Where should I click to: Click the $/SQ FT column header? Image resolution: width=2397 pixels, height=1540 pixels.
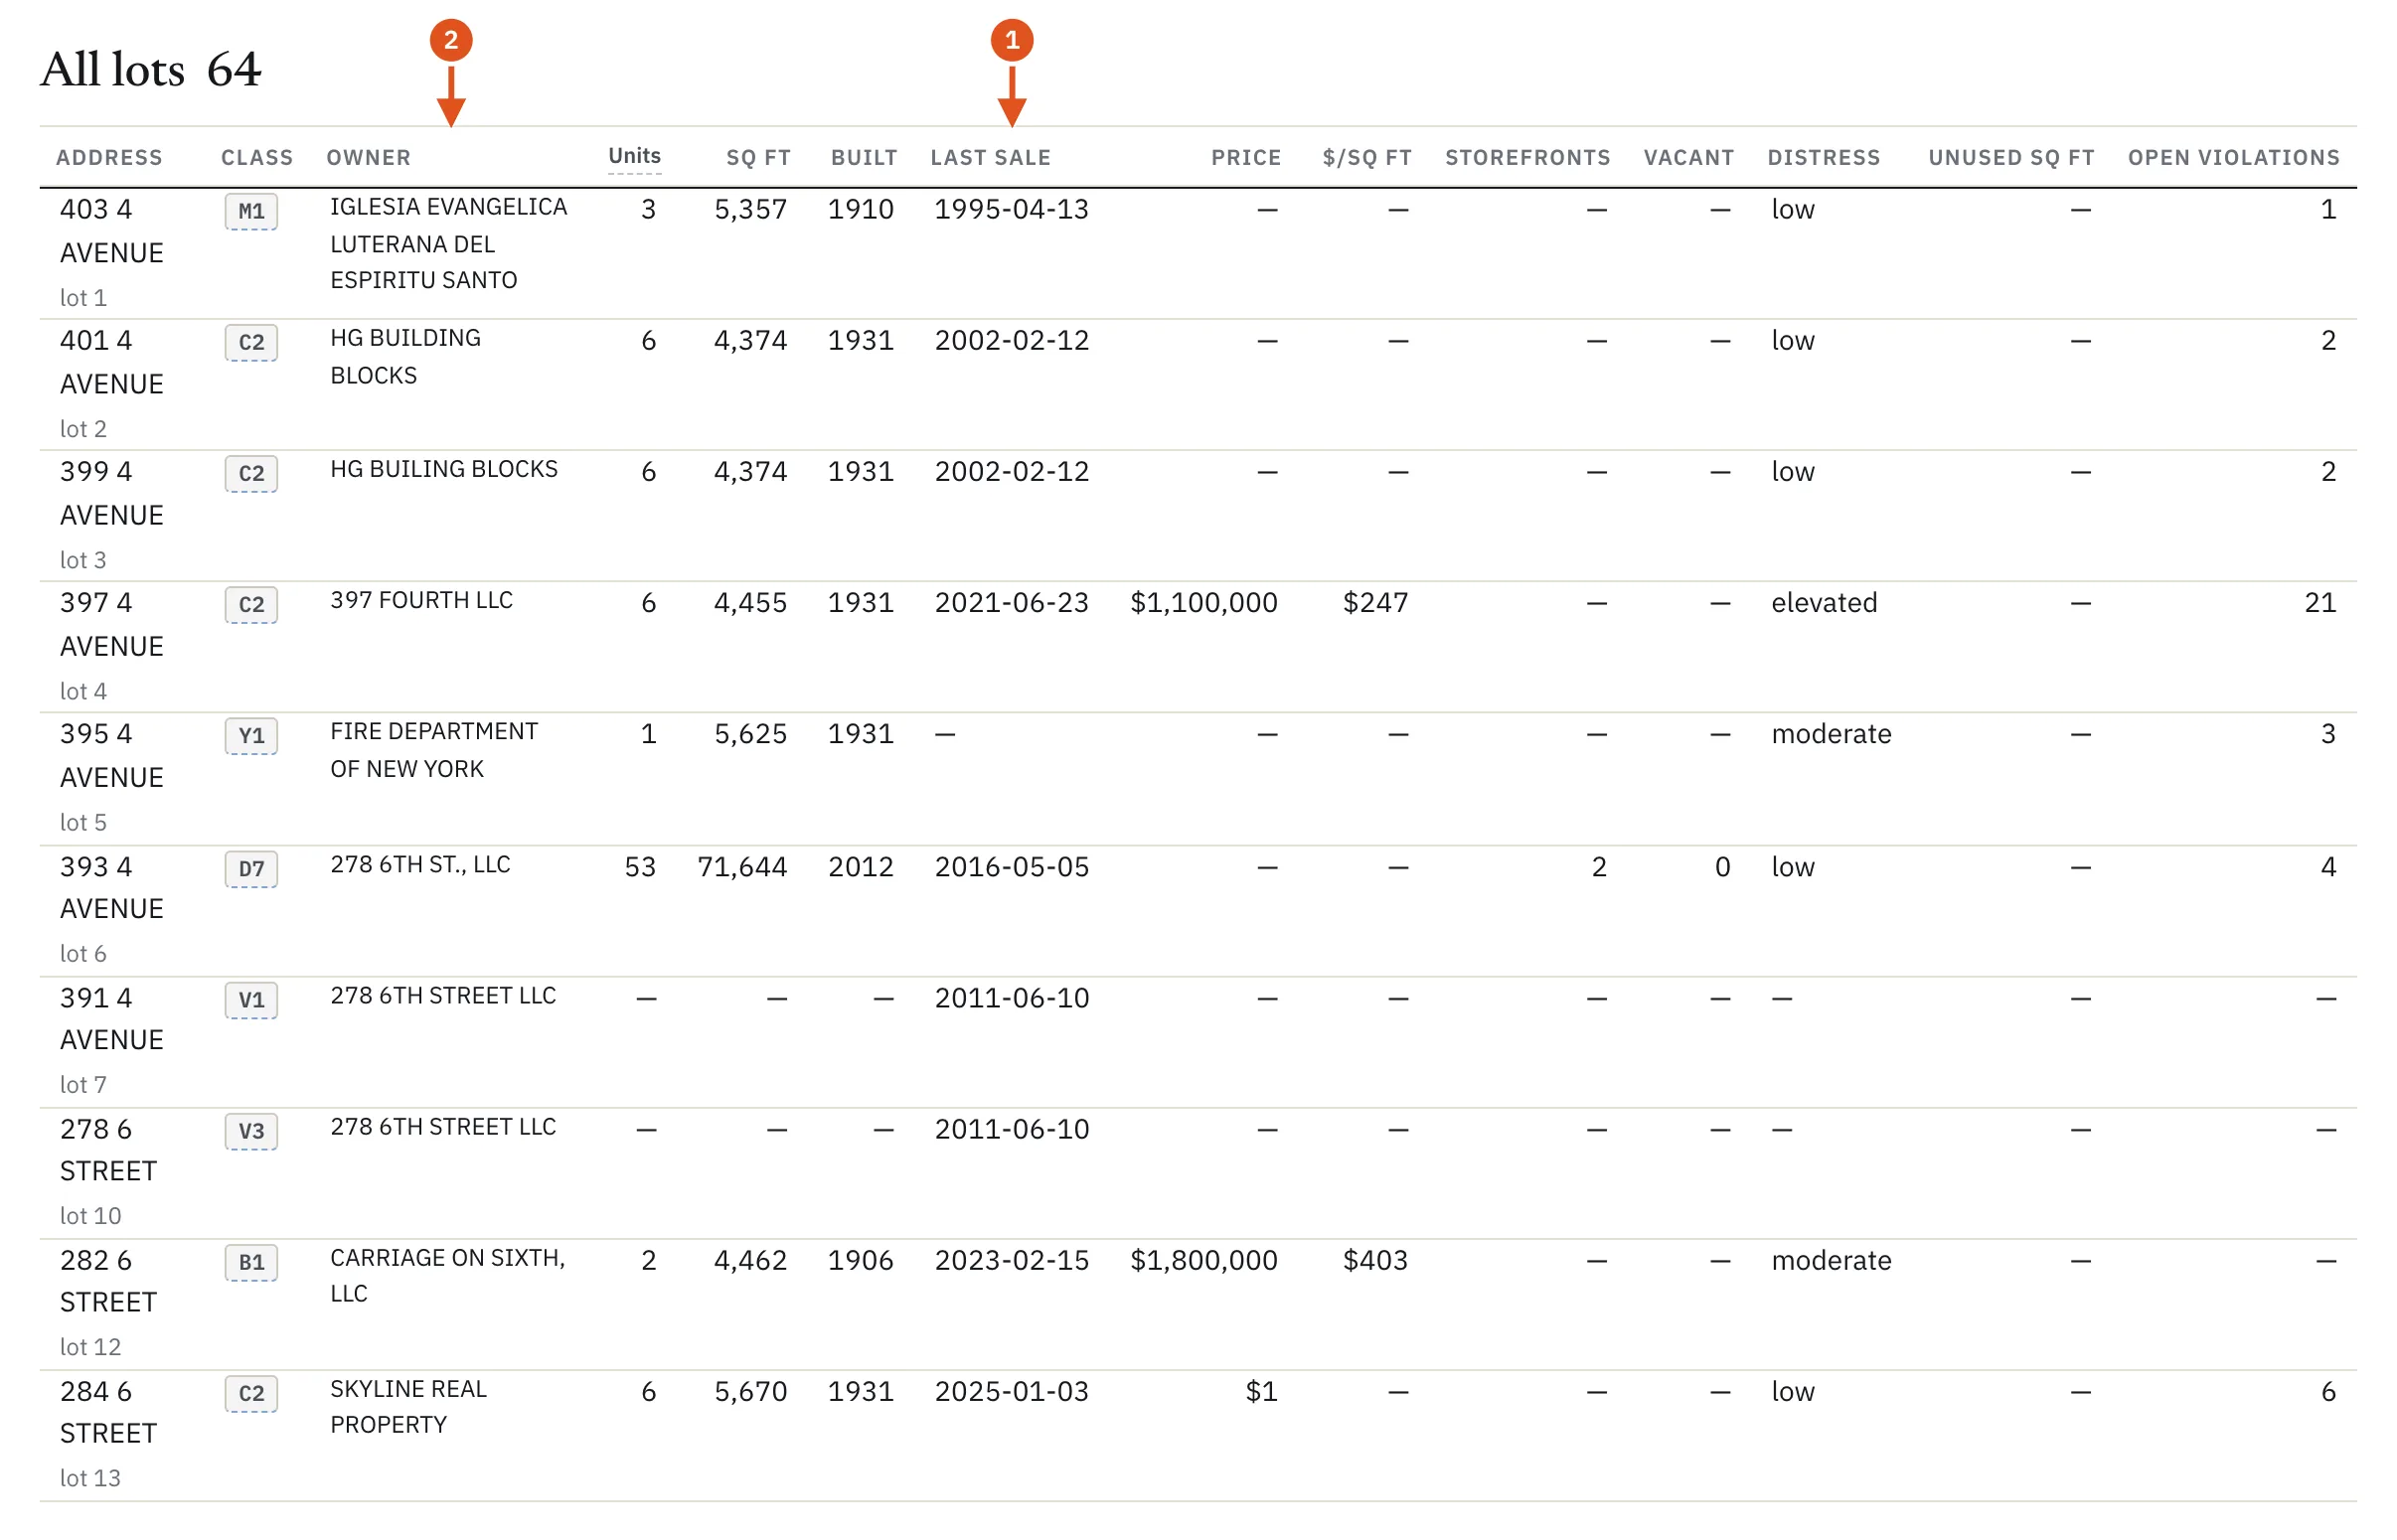coord(1367,158)
